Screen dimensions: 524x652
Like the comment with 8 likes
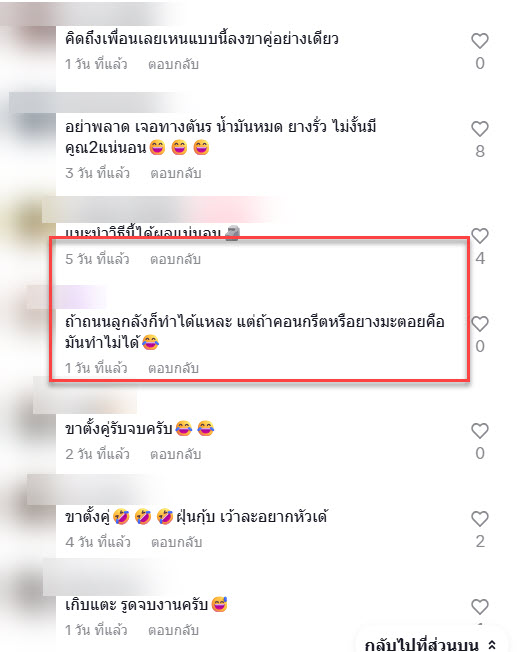tap(480, 129)
